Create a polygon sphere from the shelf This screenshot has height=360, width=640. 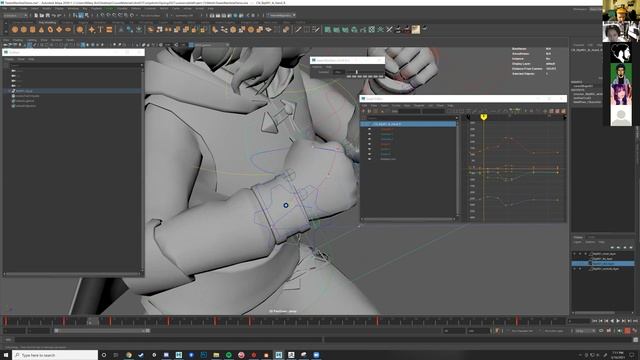coord(15,29)
